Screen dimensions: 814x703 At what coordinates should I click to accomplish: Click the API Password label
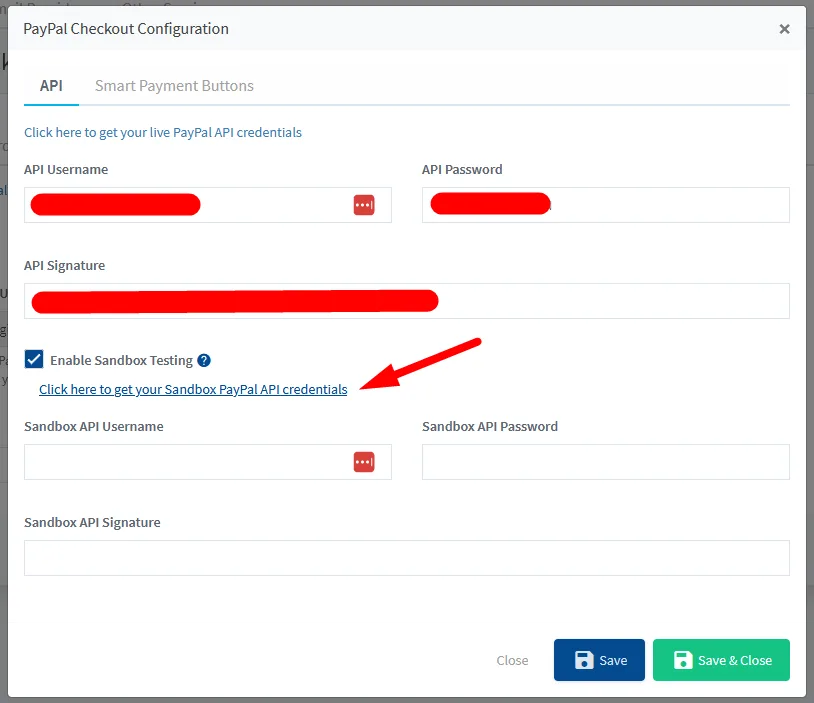tap(462, 170)
